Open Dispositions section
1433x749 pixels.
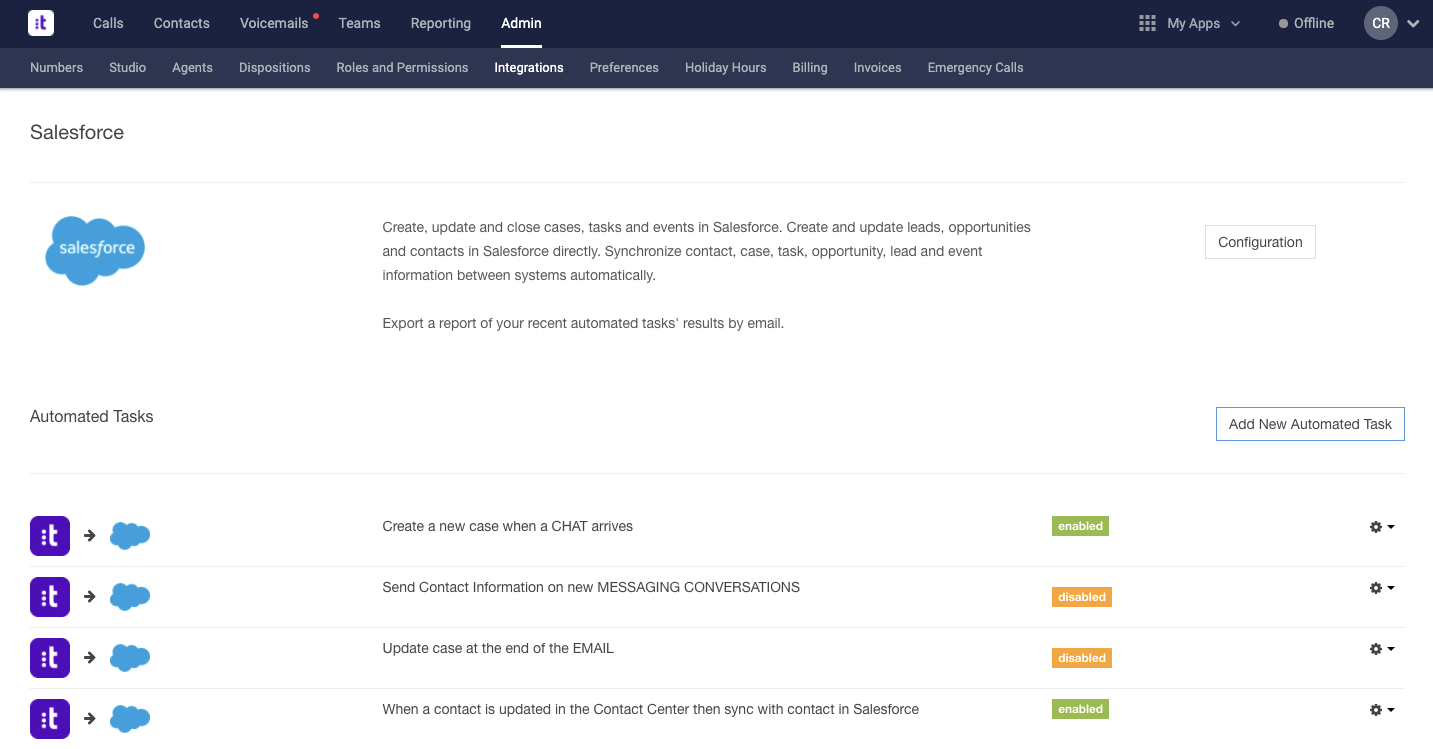point(275,68)
